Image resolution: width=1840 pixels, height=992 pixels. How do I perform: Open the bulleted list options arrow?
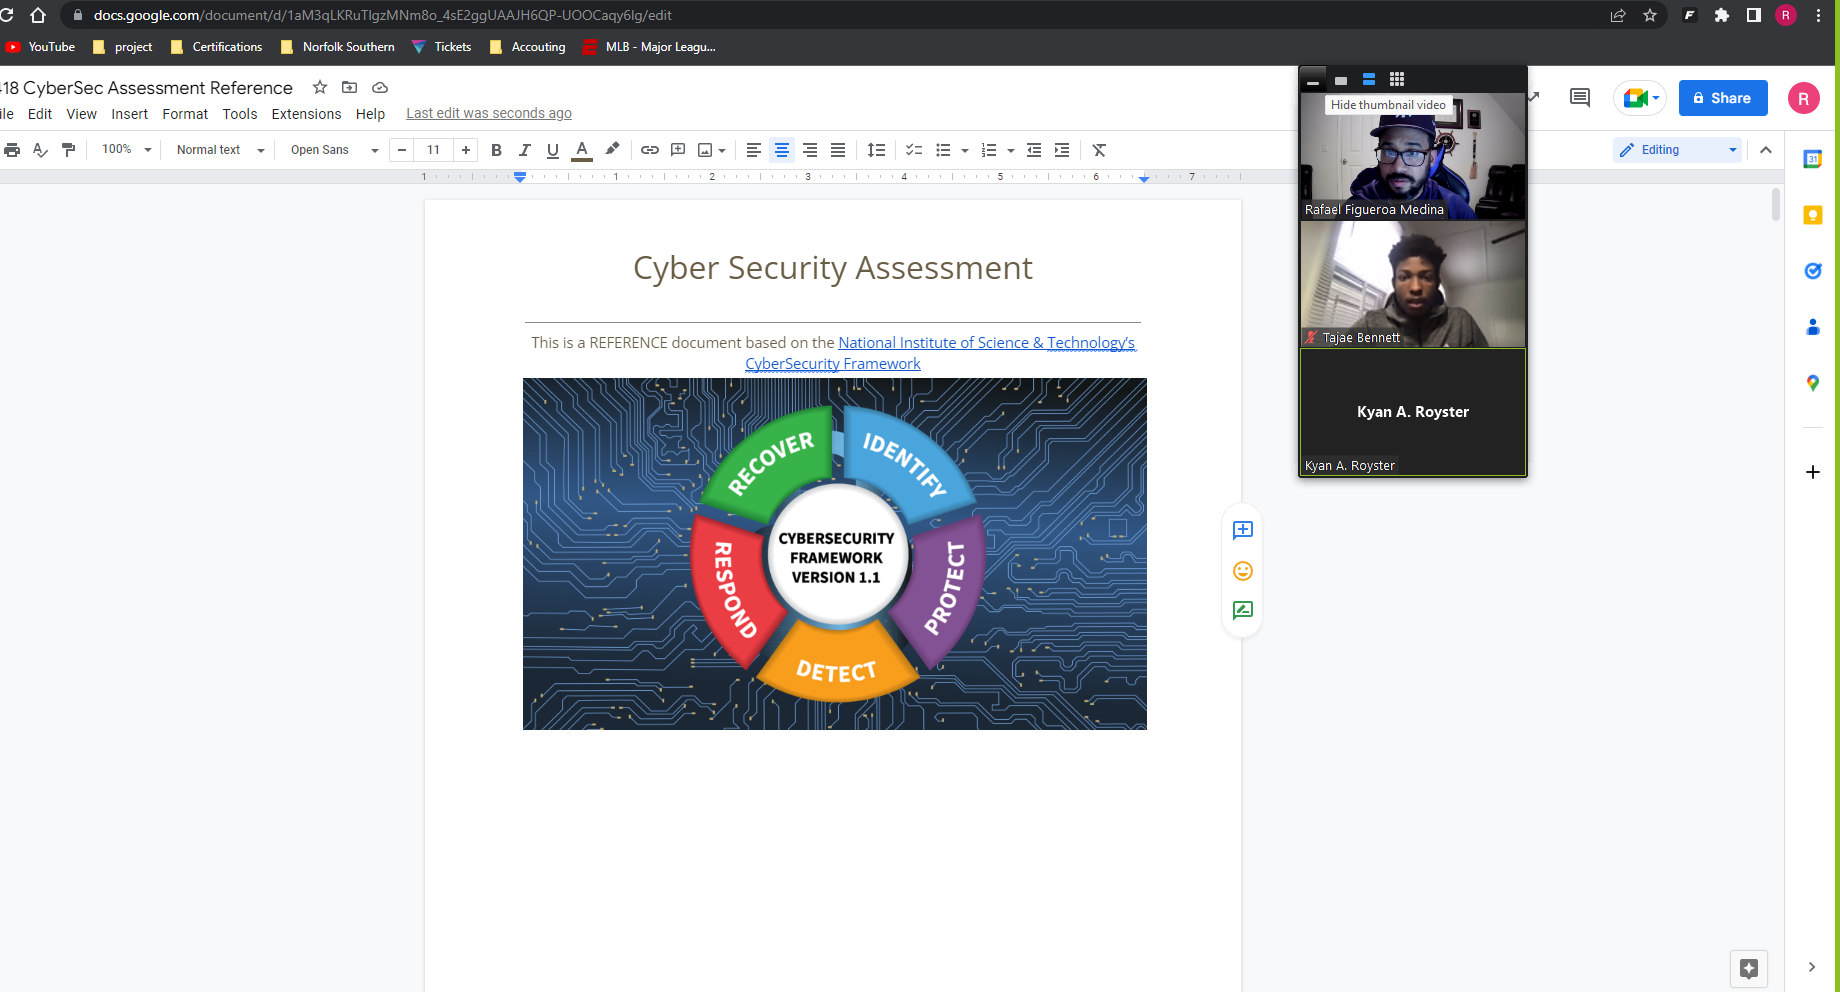pos(965,150)
